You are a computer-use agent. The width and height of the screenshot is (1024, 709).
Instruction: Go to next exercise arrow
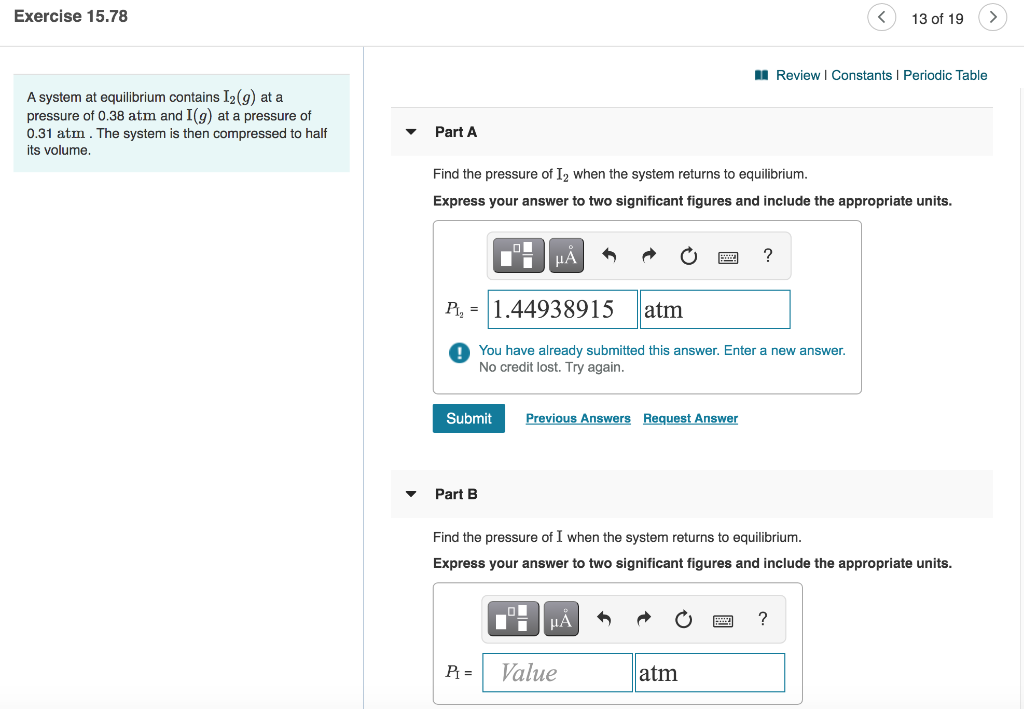993,17
